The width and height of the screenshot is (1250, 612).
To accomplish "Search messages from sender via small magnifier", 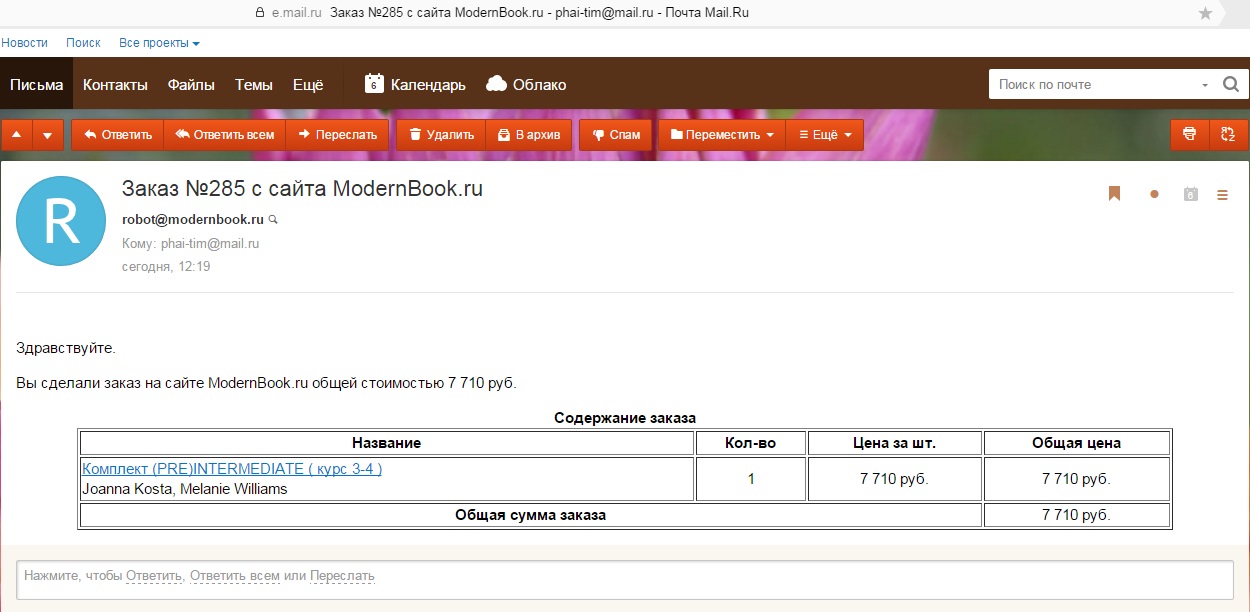I will [273, 219].
